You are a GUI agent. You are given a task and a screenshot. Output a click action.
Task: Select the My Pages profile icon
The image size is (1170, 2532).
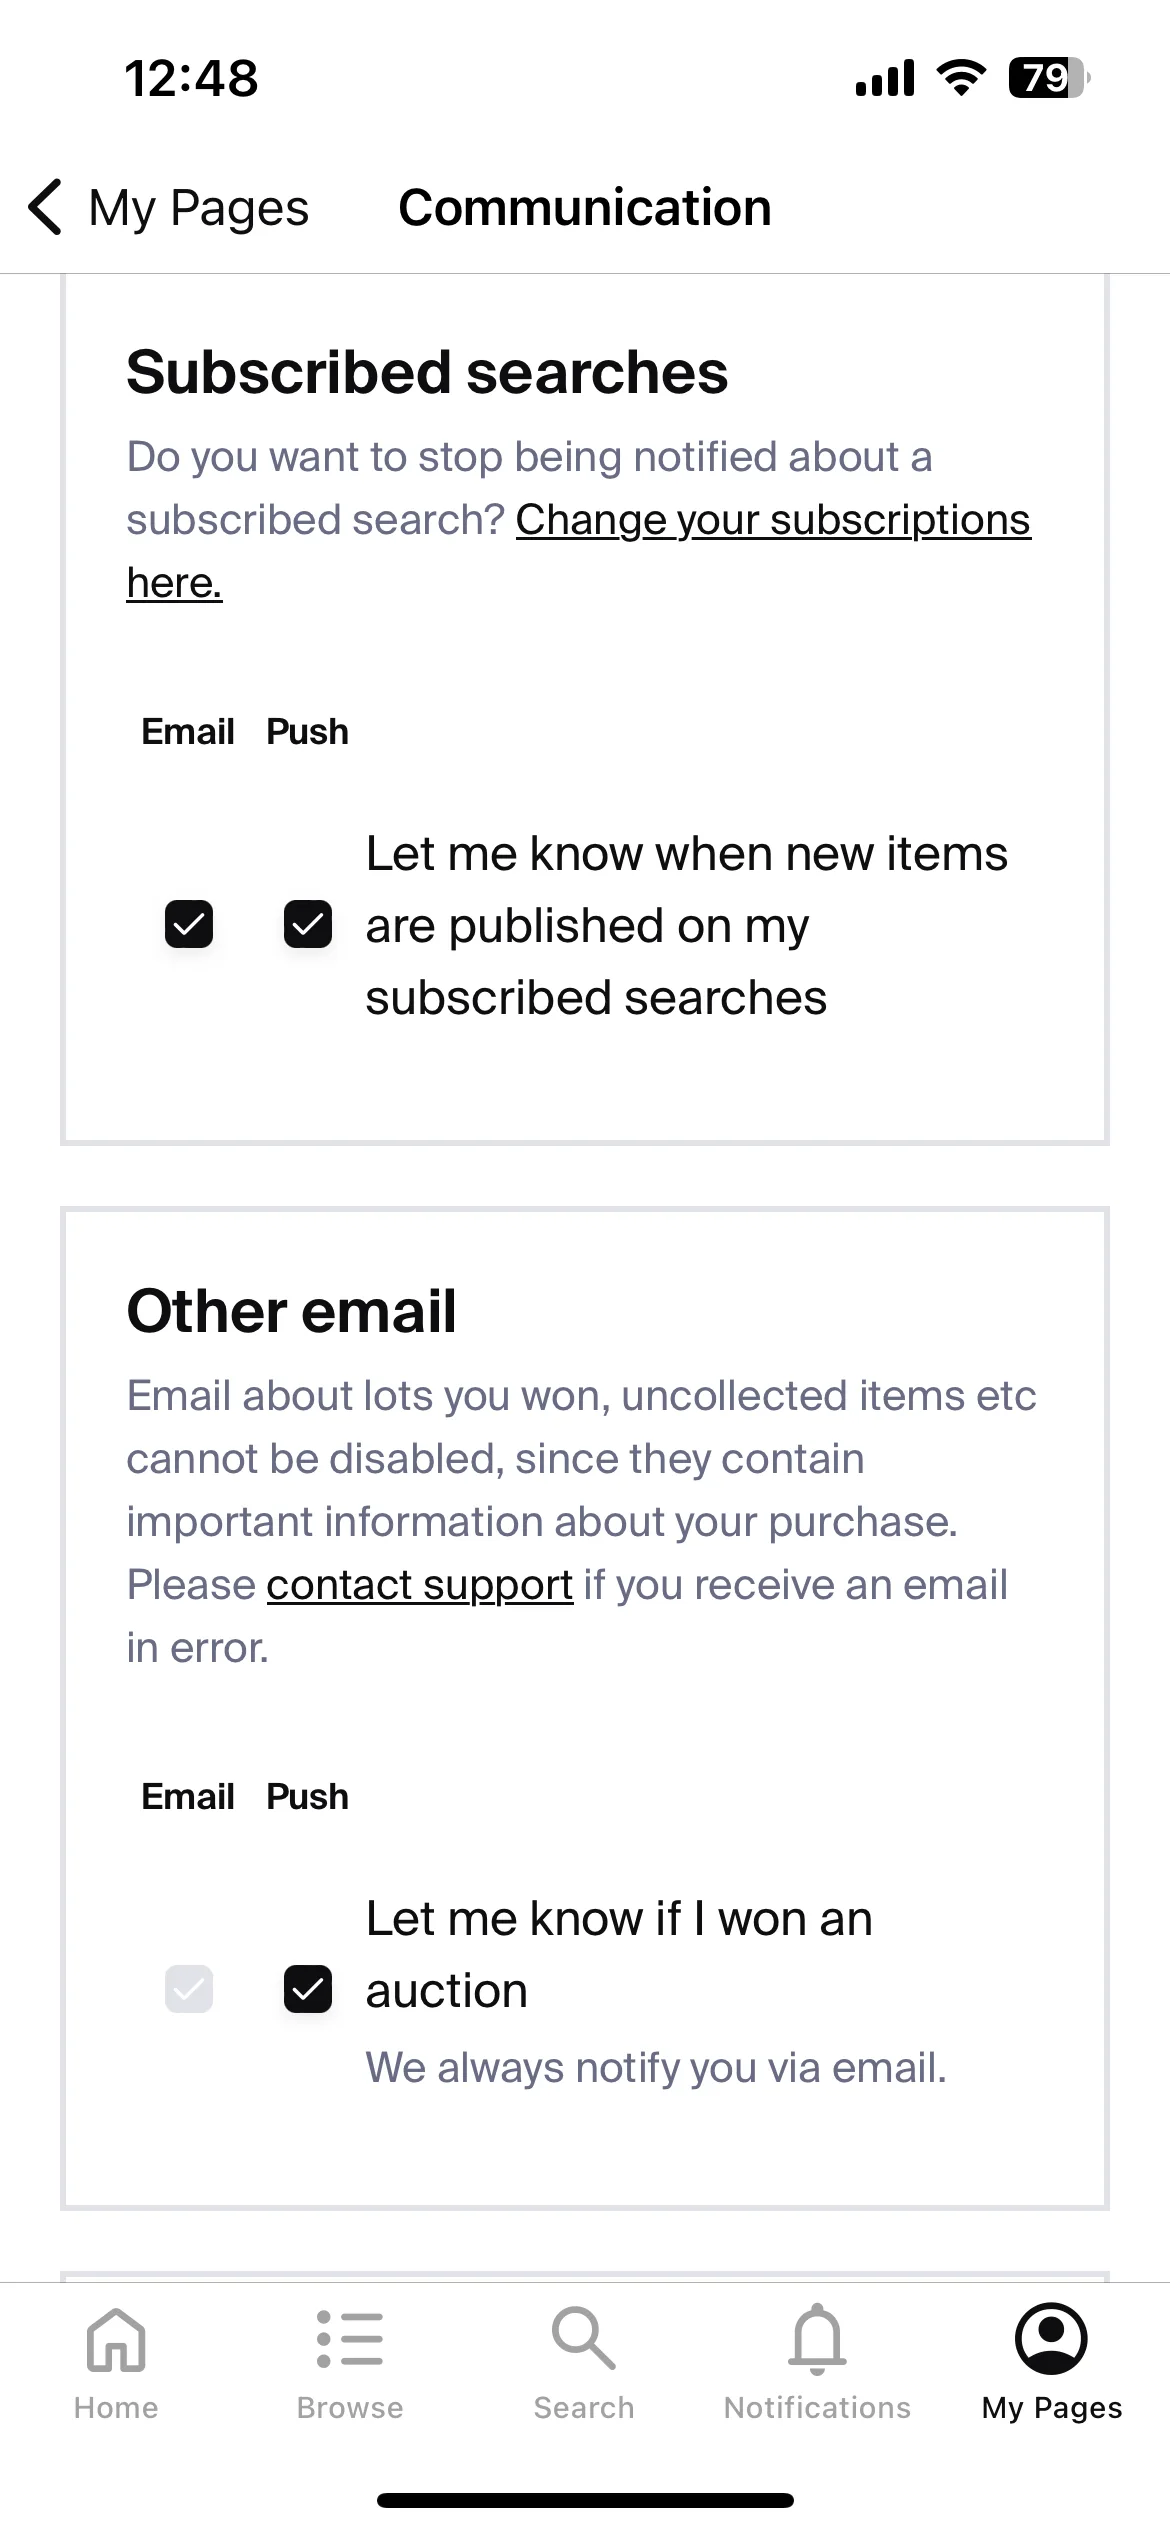tap(1051, 2338)
